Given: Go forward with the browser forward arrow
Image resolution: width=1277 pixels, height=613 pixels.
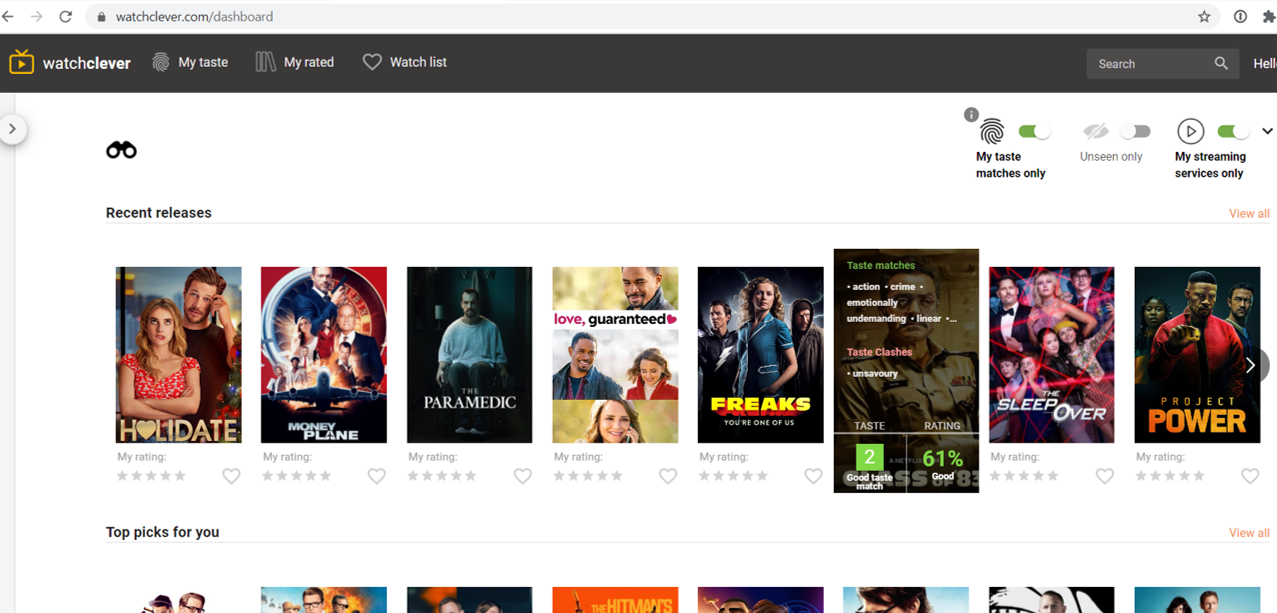Looking at the screenshot, I should (37, 16).
